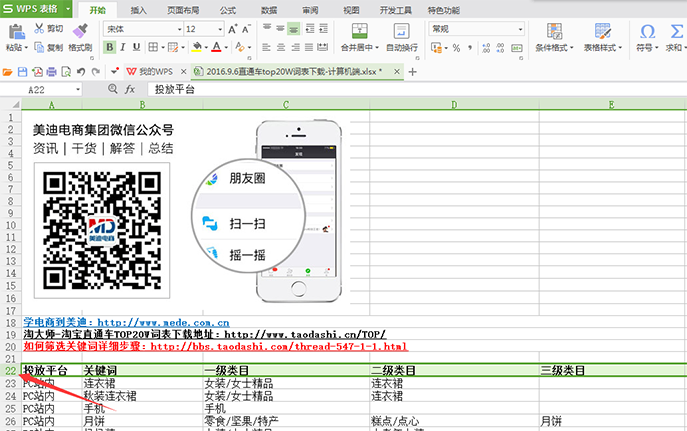Apply the red font color A
The image size is (687, 431).
pyautogui.click(x=216, y=47)
